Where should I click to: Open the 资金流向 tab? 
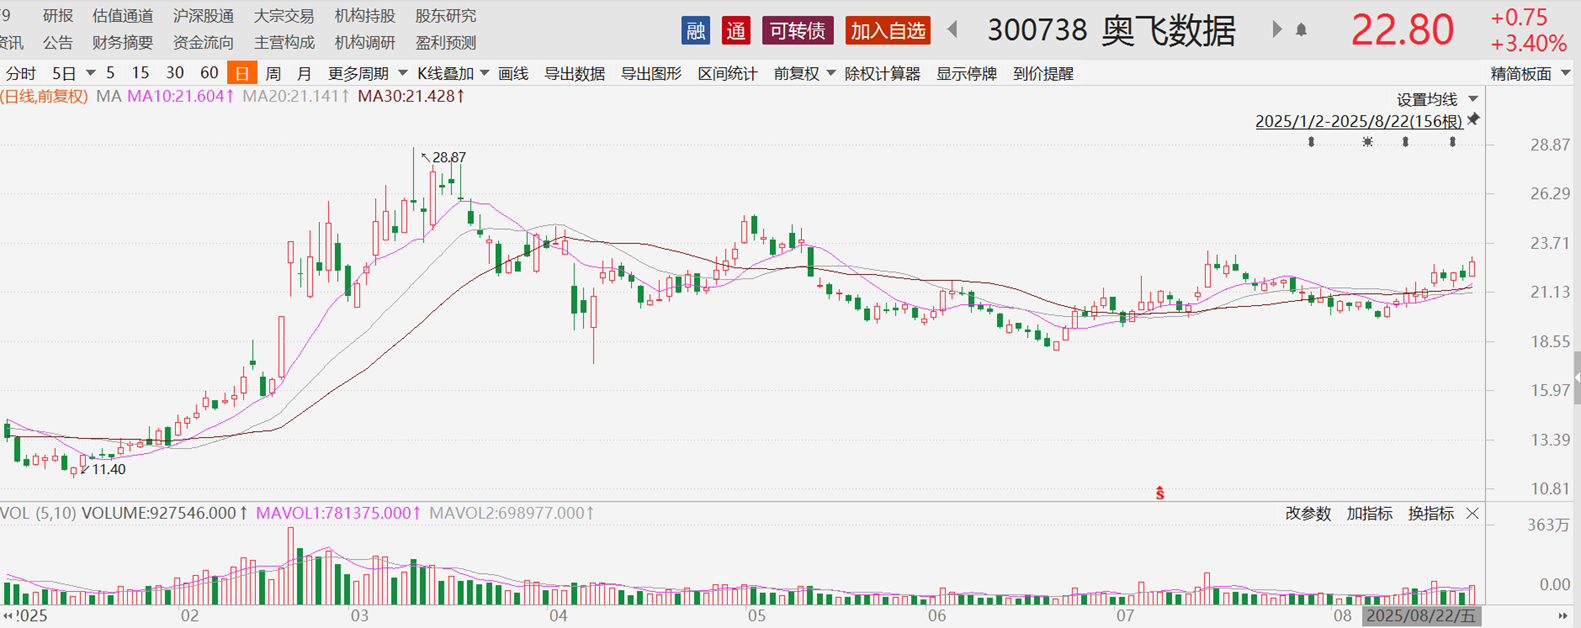coord(203,42)
